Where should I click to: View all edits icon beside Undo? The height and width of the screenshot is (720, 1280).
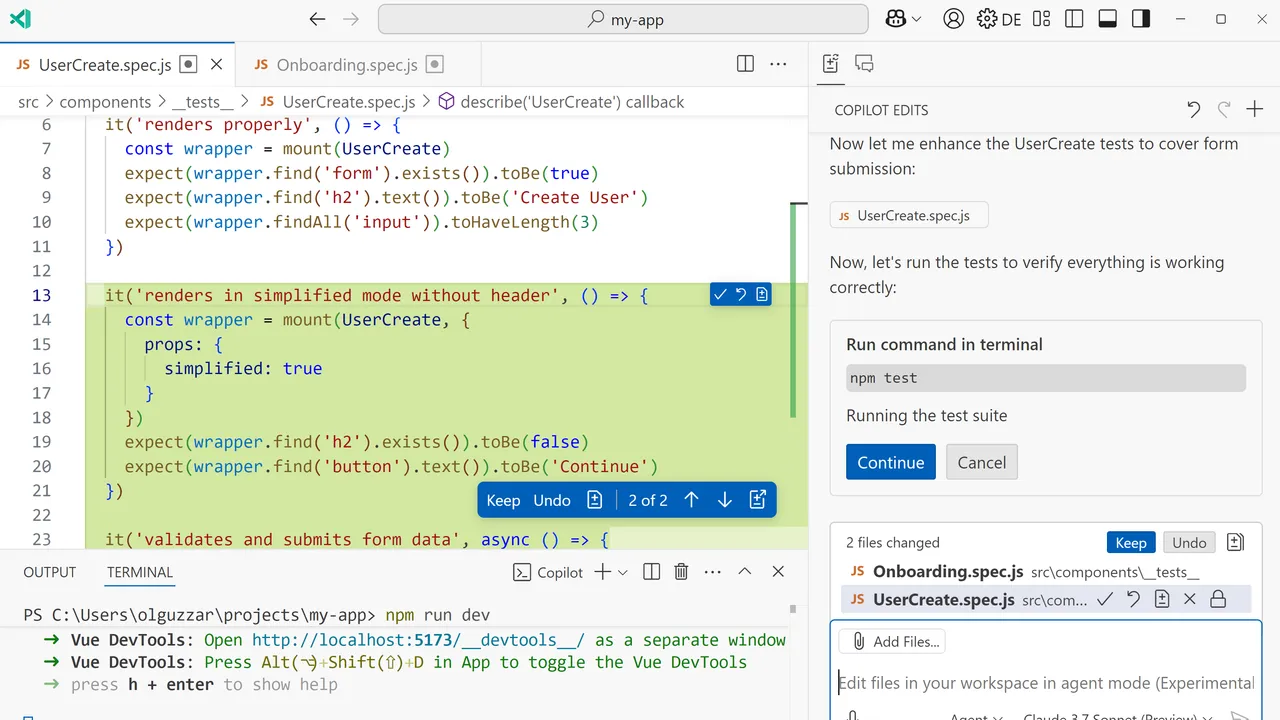coord(1236,542)
